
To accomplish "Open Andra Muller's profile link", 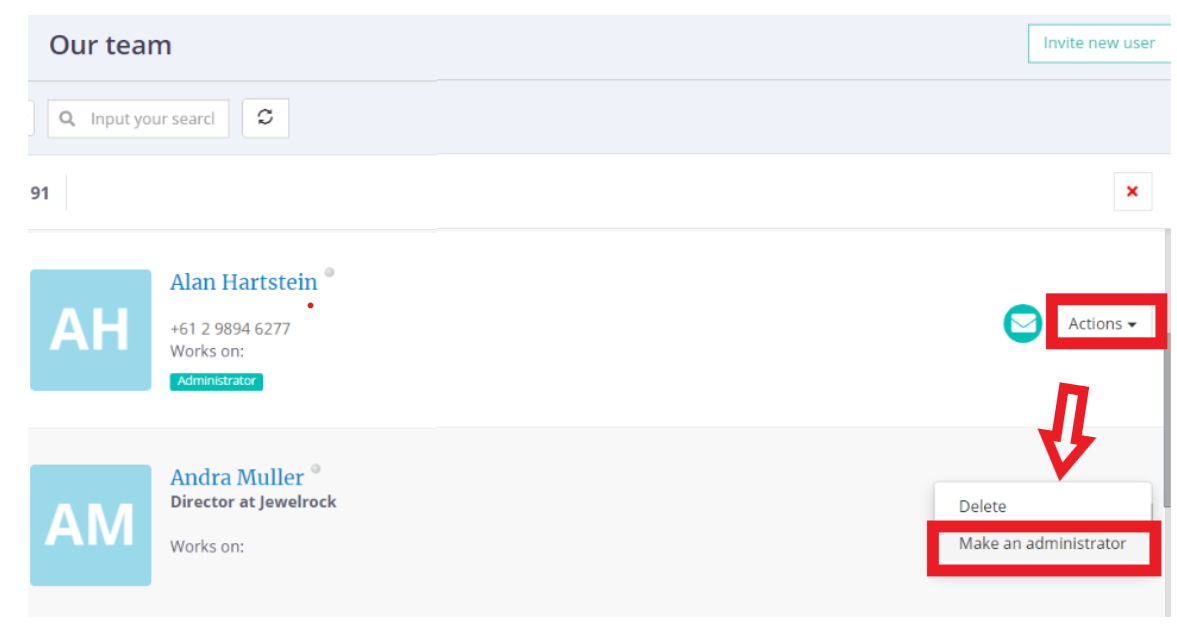I will (x=236, y=478).
